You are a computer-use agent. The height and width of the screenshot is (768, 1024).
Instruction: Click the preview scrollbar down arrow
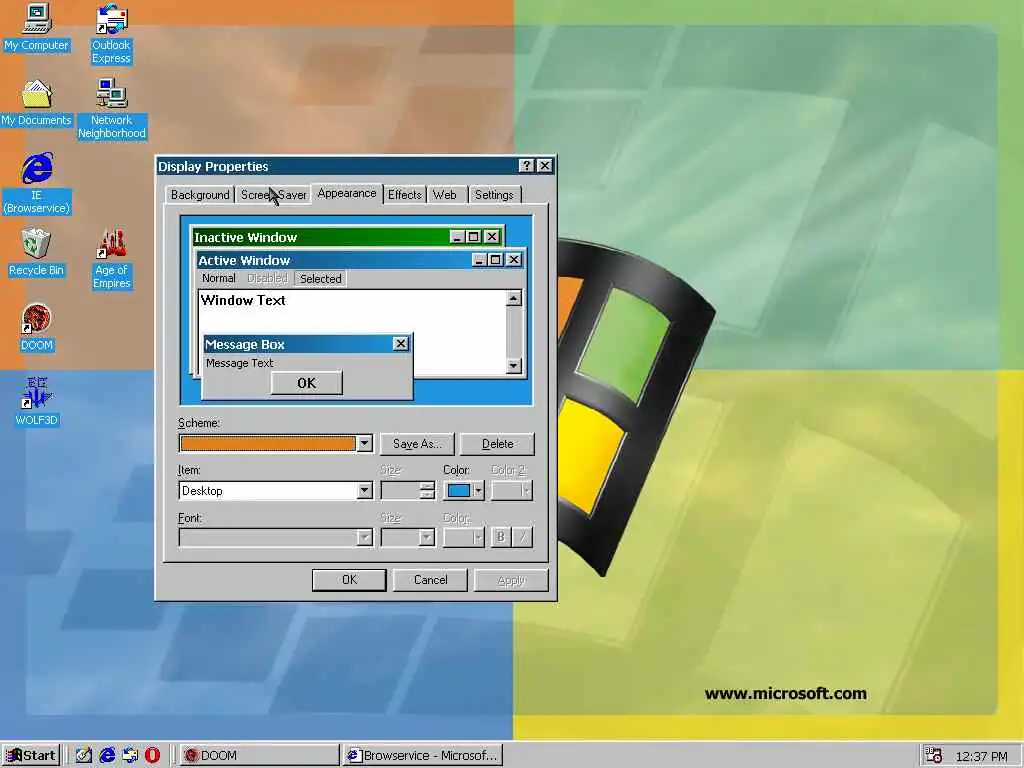coord(514,365)
